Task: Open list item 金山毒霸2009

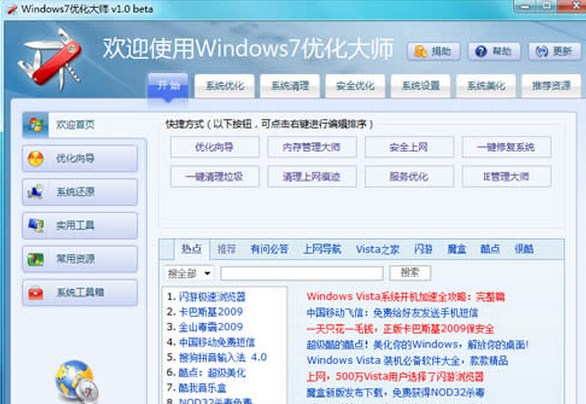Action: 211,327
